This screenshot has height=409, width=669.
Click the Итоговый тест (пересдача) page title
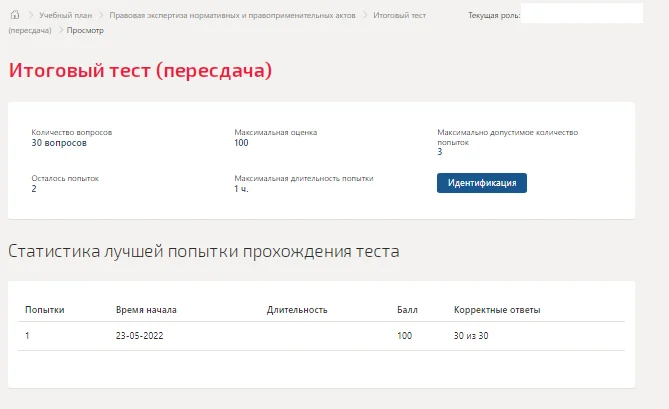click(x=140, y=70)
